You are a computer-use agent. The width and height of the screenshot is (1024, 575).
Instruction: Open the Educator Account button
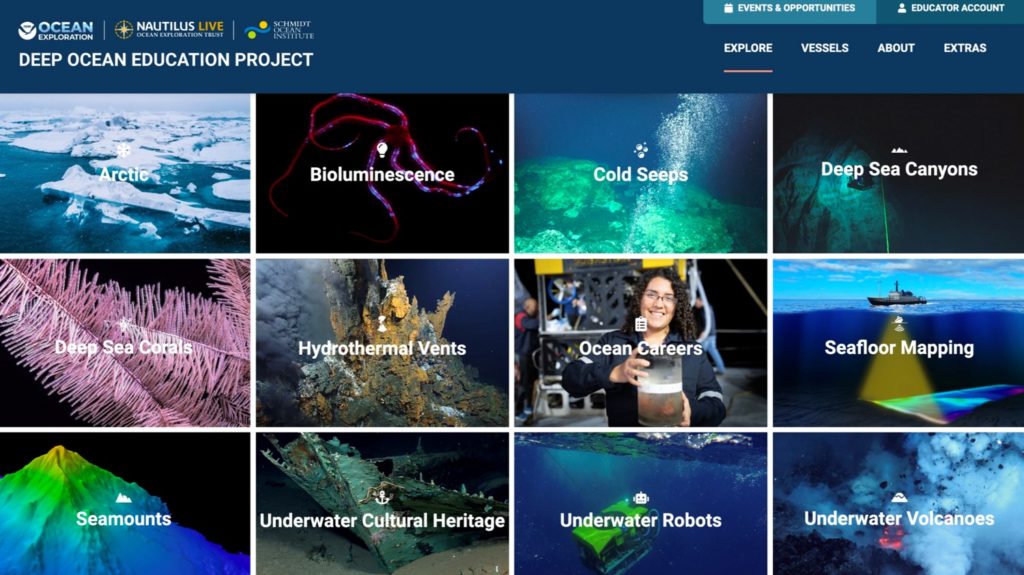tap(950, 9)
